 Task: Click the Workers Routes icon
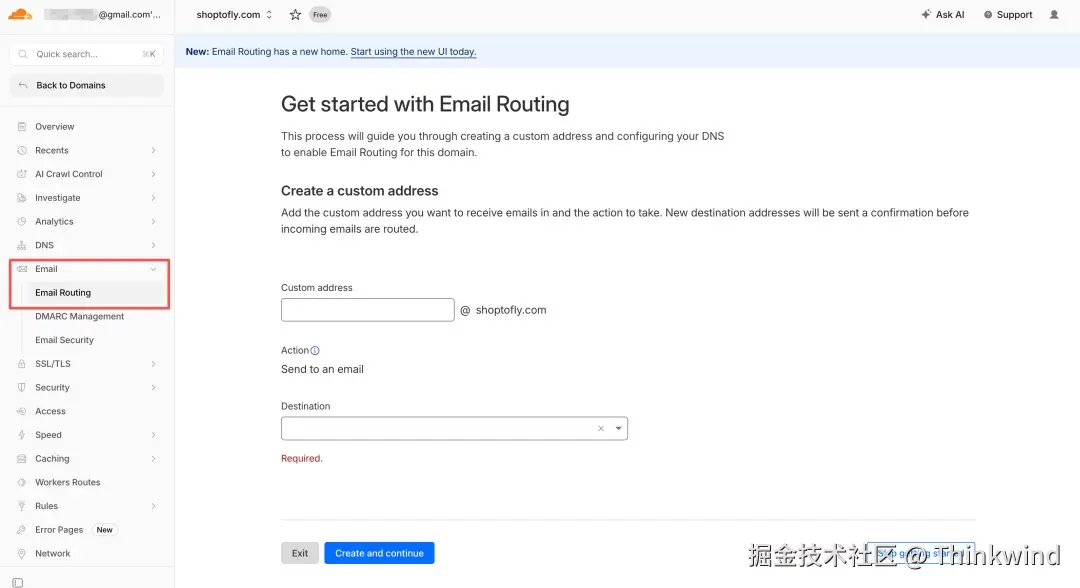[21, 483]
